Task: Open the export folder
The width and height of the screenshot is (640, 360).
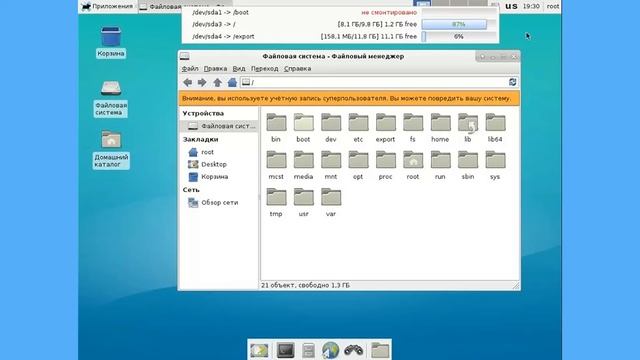Action: pos(386,127)
